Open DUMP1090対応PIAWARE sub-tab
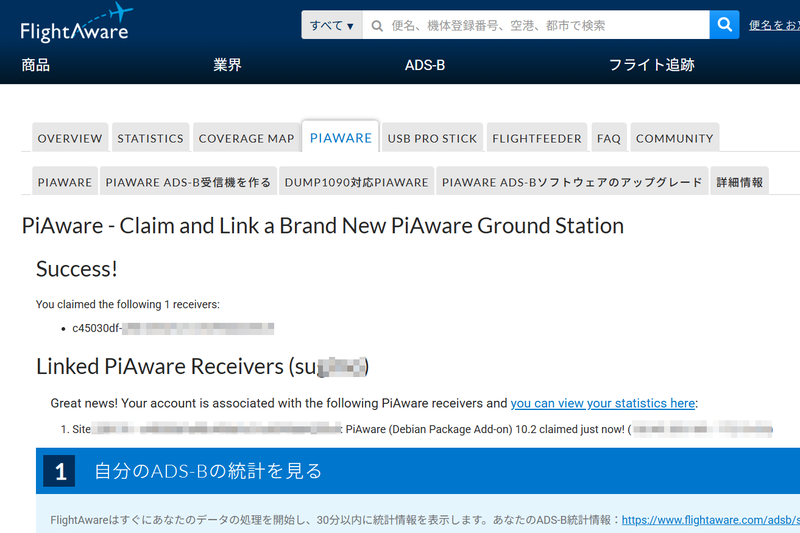 [356, 182]
